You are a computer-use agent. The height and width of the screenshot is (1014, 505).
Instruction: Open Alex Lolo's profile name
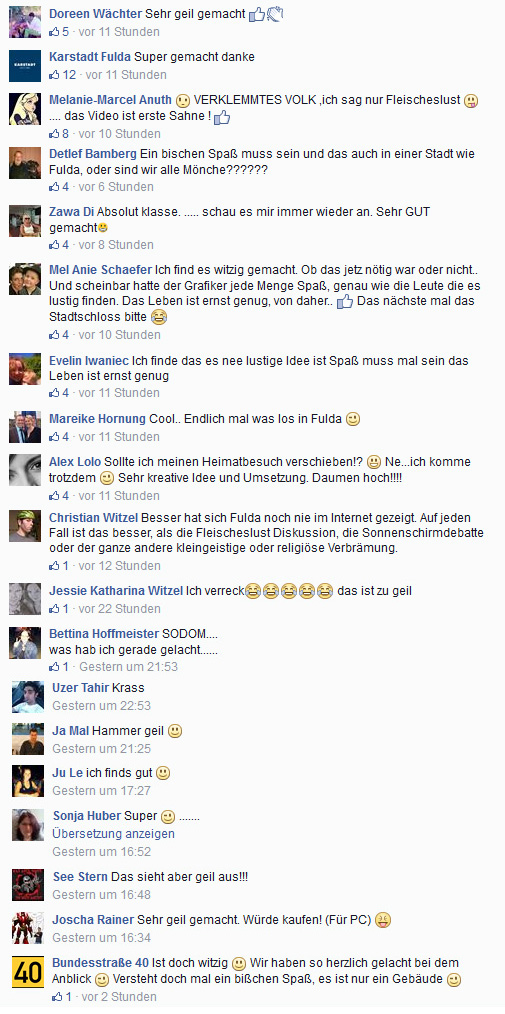click(x=75, y=462)
